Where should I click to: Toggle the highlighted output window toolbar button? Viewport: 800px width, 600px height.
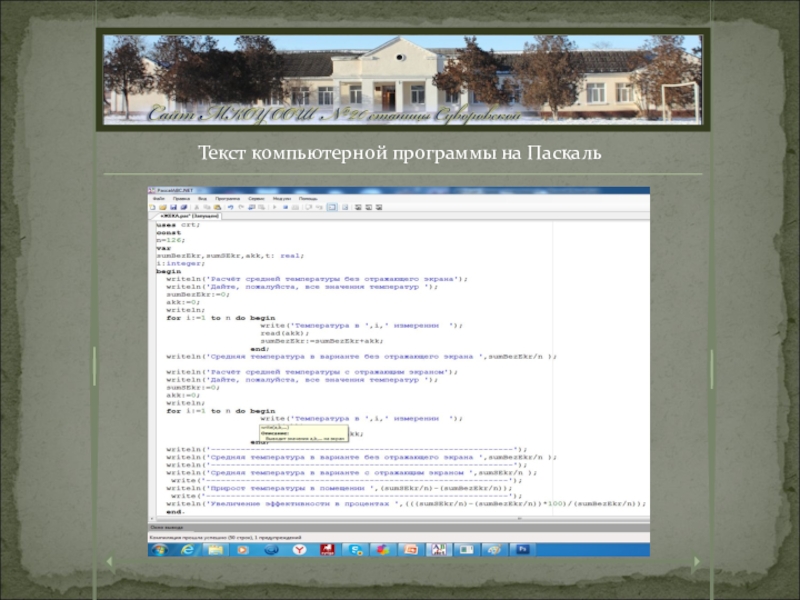[332, 207]
